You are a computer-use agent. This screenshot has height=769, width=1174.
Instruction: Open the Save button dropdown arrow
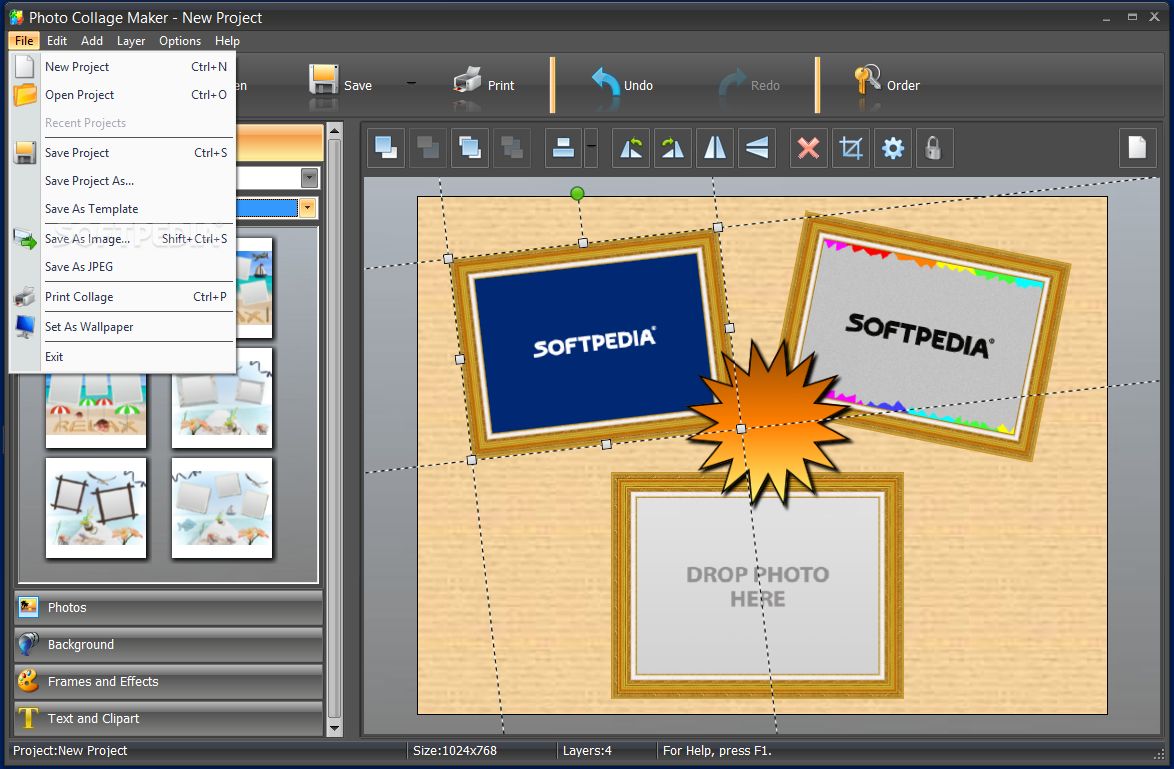(411, 83)
